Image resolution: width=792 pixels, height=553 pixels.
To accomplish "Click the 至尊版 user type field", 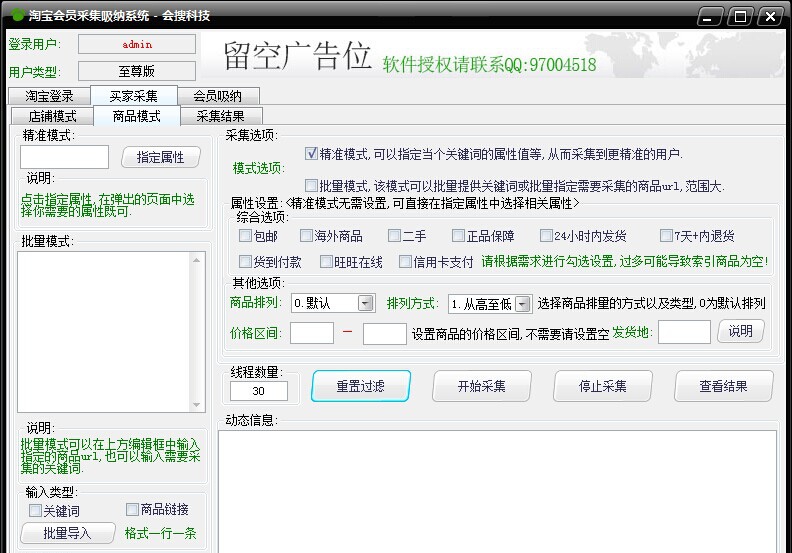I will (137, 71).
